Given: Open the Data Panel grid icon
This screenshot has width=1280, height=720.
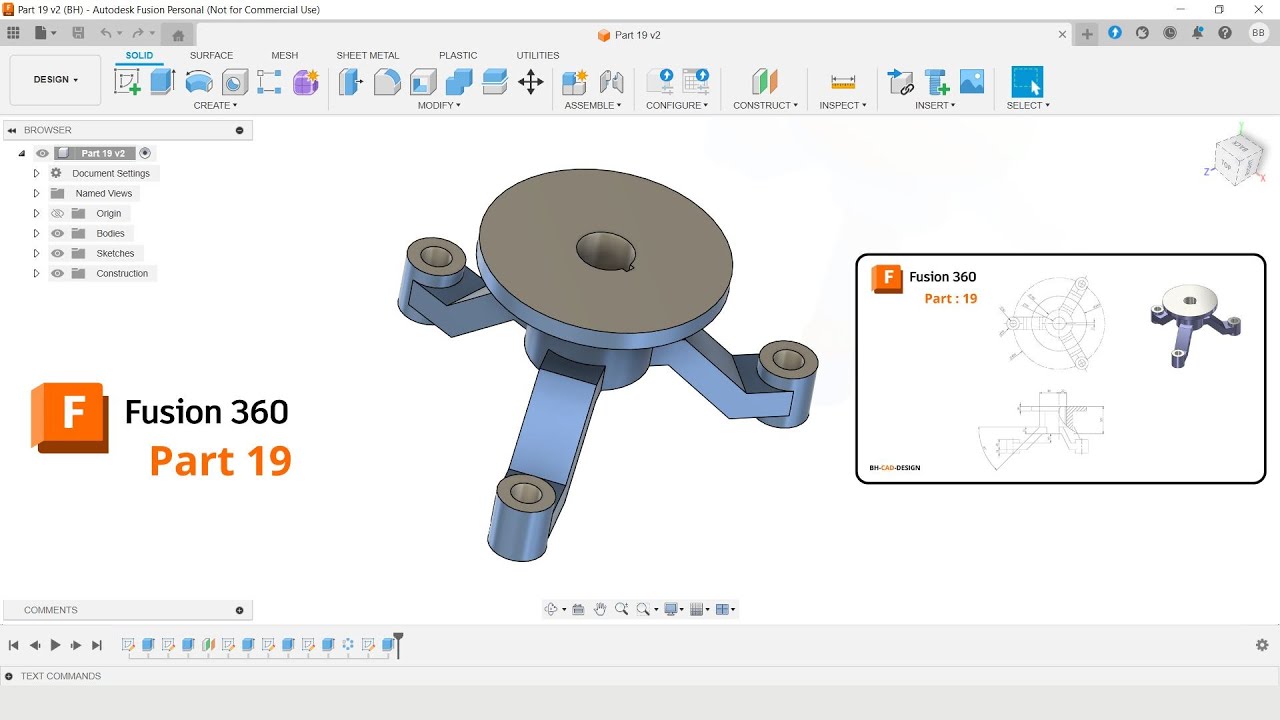Looking at the screenshot, I should (x=13, y=33).
